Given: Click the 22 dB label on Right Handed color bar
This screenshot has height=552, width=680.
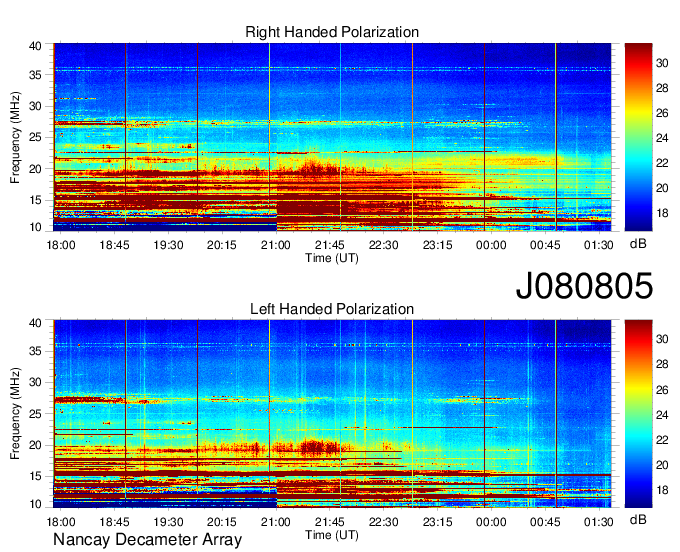Looking at the screenshot, I should 662,163.
